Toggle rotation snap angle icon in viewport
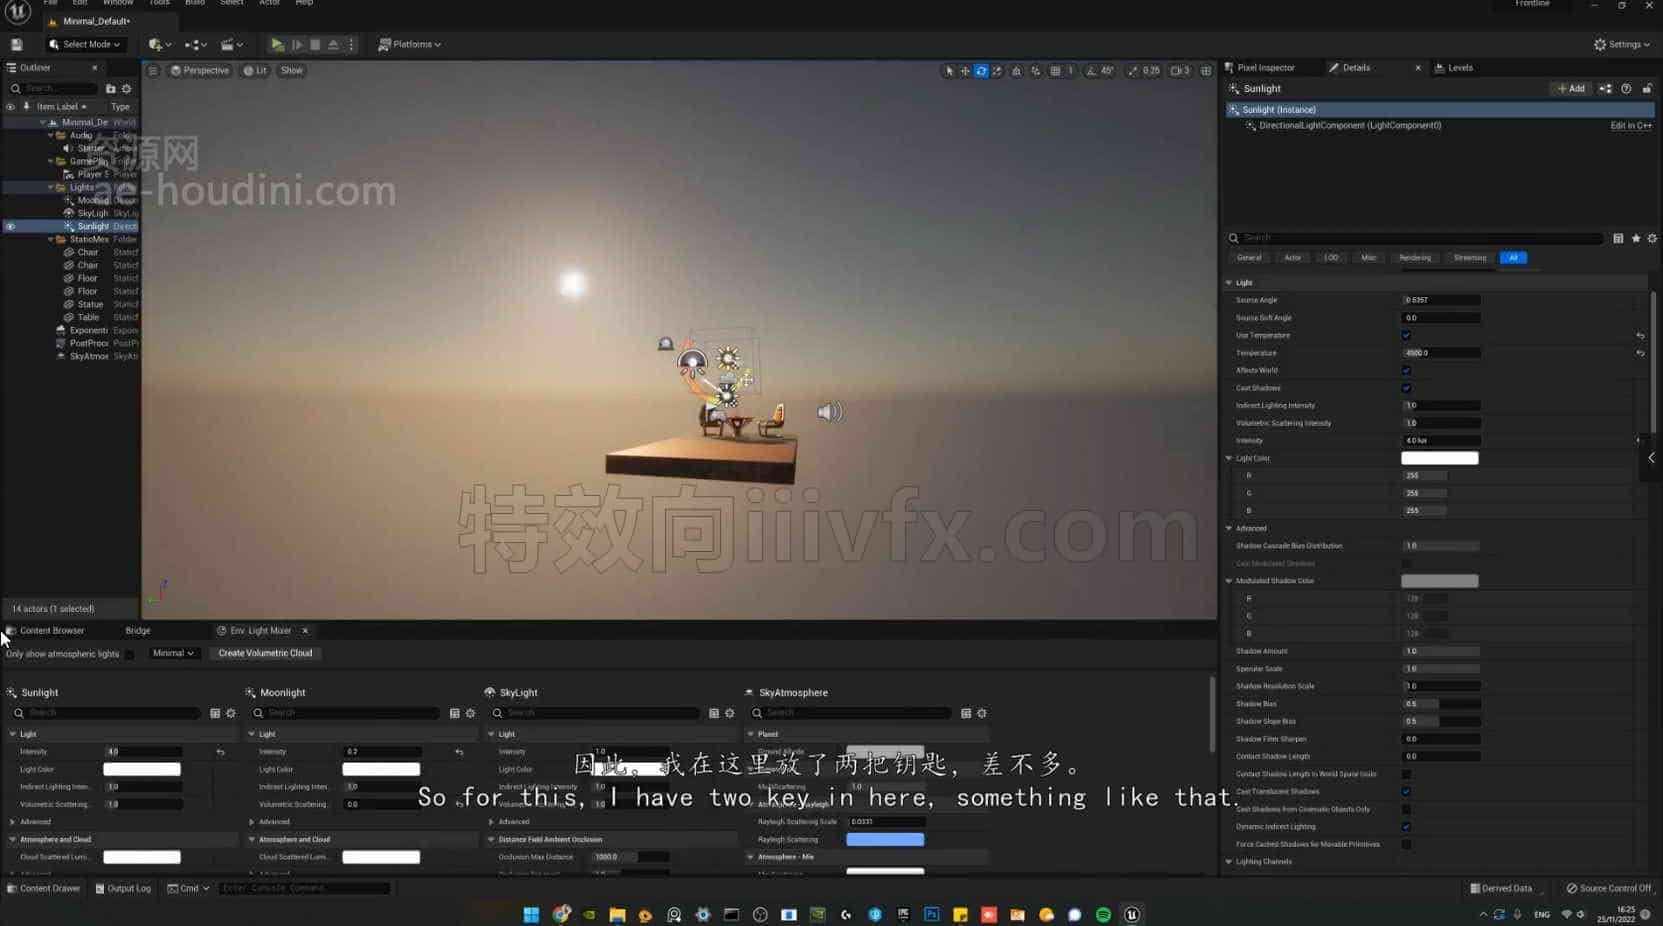Screen dimensions: 1663x926 pyautogui.click(x=1091, y=71)
